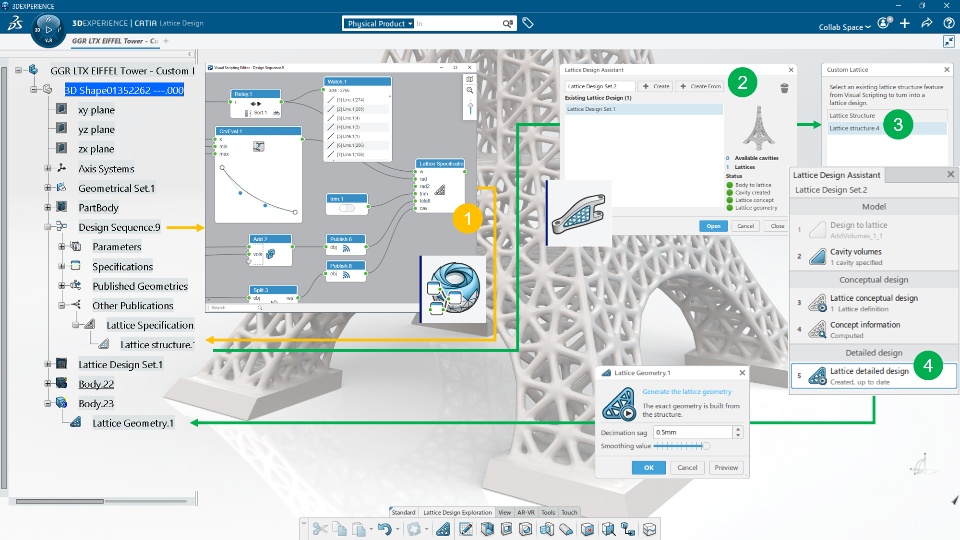Image resolution: width=960 pixels, height=540 pixels.
Task: Click the Copy icon in bottom toolbar
Action: coord(339,529)
